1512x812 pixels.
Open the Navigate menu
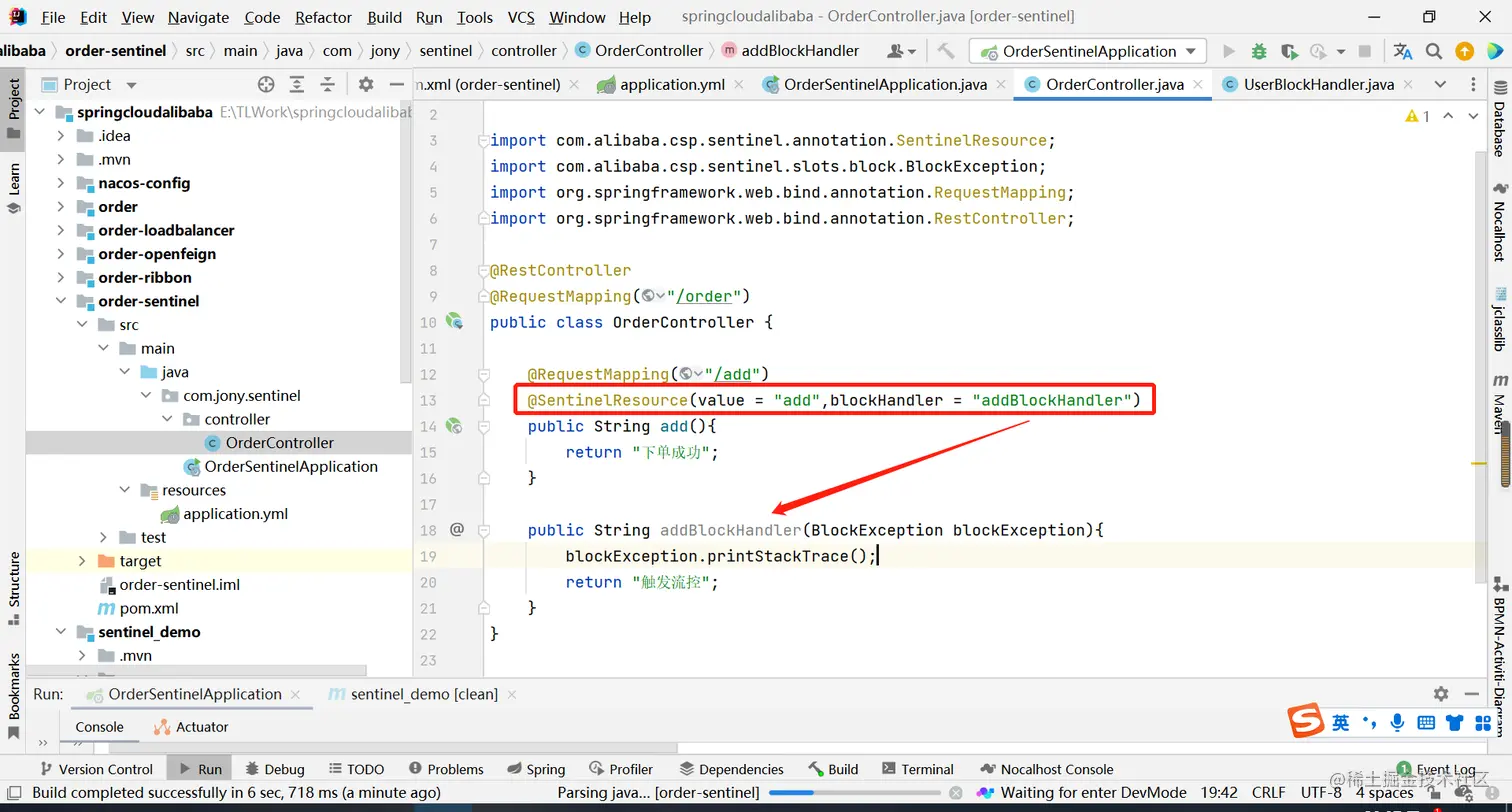(x=198, y=17)
